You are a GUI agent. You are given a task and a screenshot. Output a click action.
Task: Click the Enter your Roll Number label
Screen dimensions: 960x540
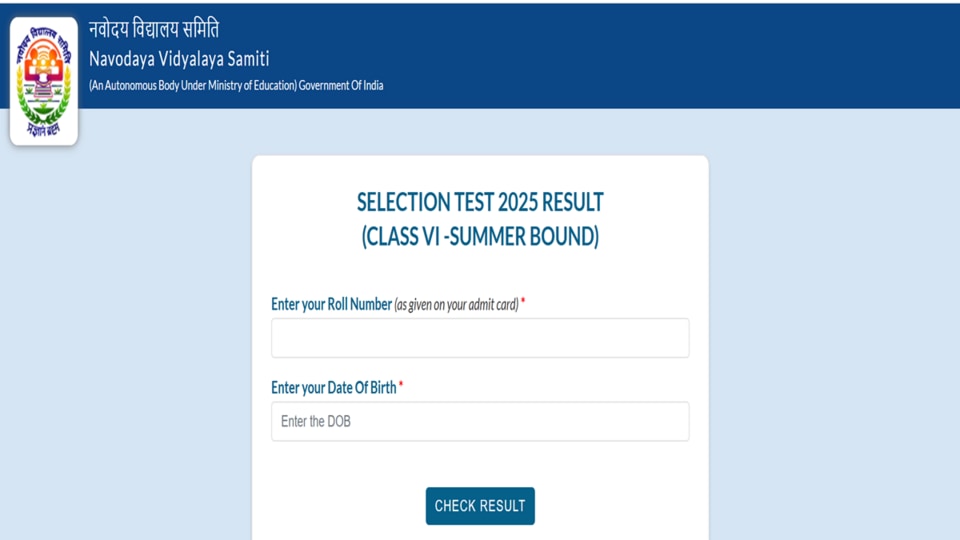331,304
